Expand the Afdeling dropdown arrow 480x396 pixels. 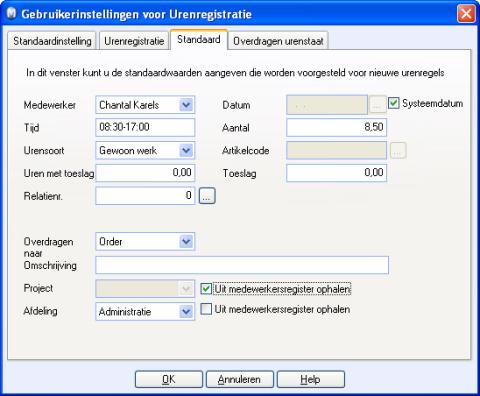coord(186,312)
